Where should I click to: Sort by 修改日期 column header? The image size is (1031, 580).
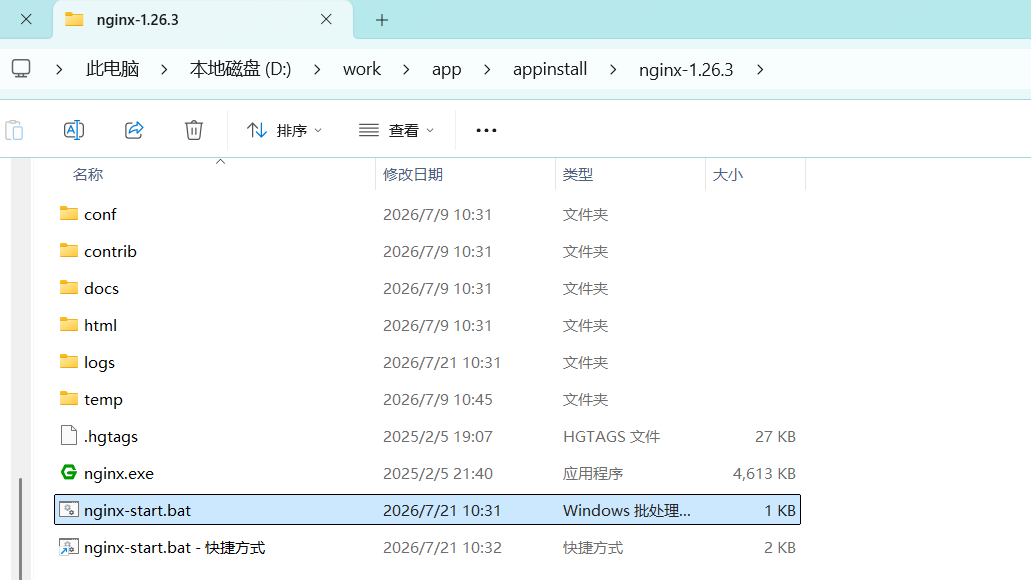pyautogui.click(x=413, y=175)
